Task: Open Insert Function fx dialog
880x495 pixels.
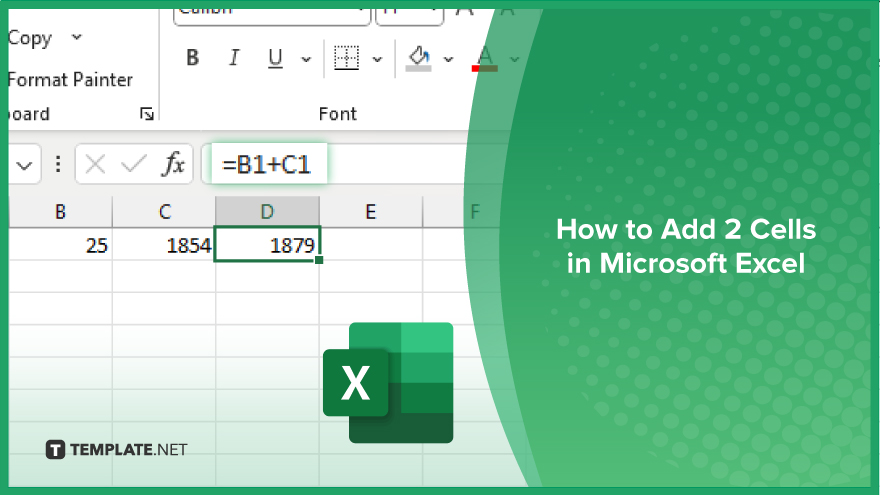Action: click(173, 164)
